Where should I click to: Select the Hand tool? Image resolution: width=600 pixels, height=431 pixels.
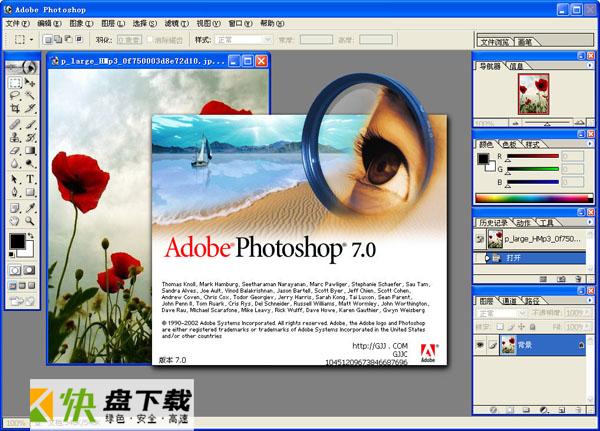tap(15, 221)
